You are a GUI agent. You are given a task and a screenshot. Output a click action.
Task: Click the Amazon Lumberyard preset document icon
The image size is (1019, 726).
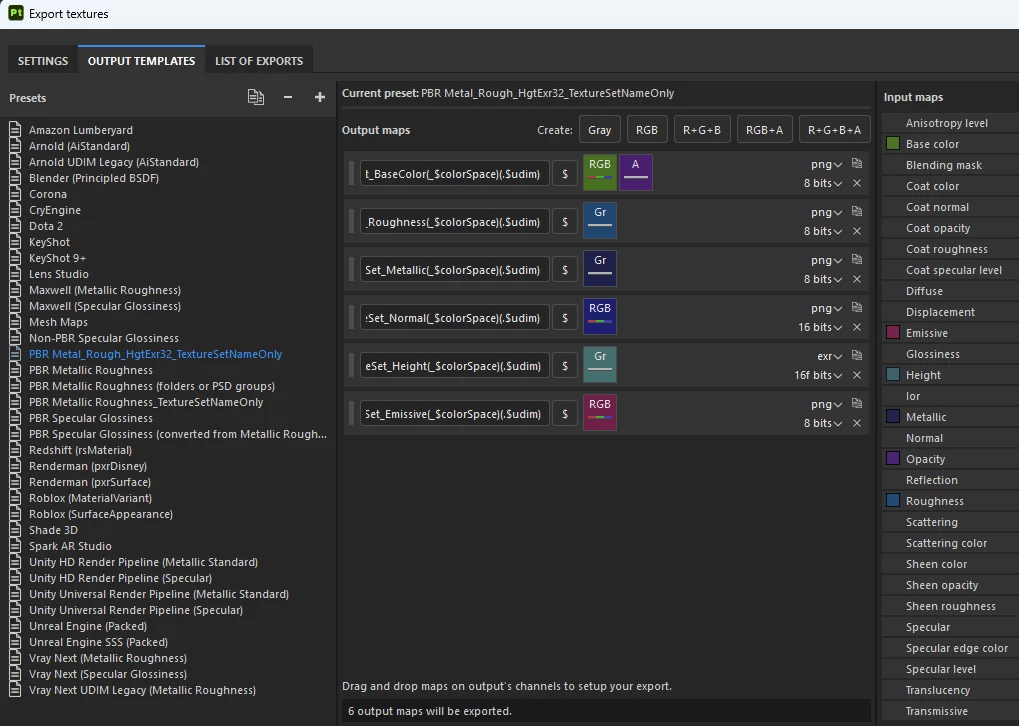[x=16, y=130]
